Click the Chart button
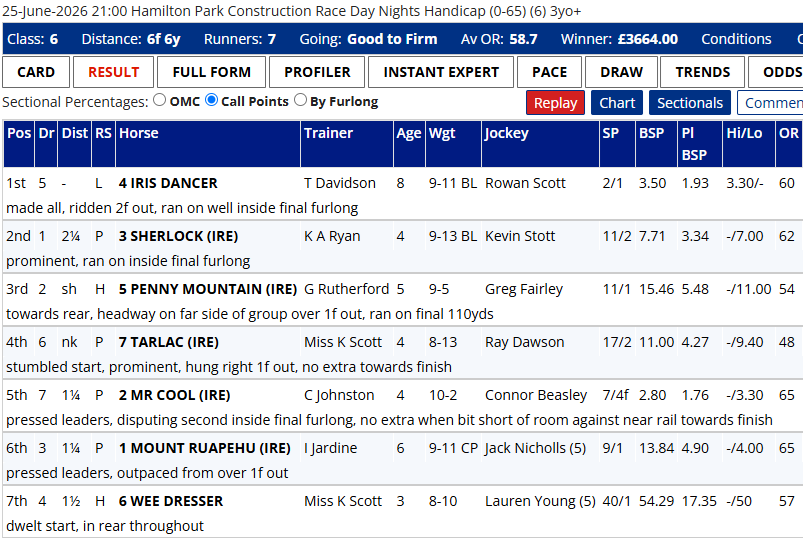 click(617, 103)
